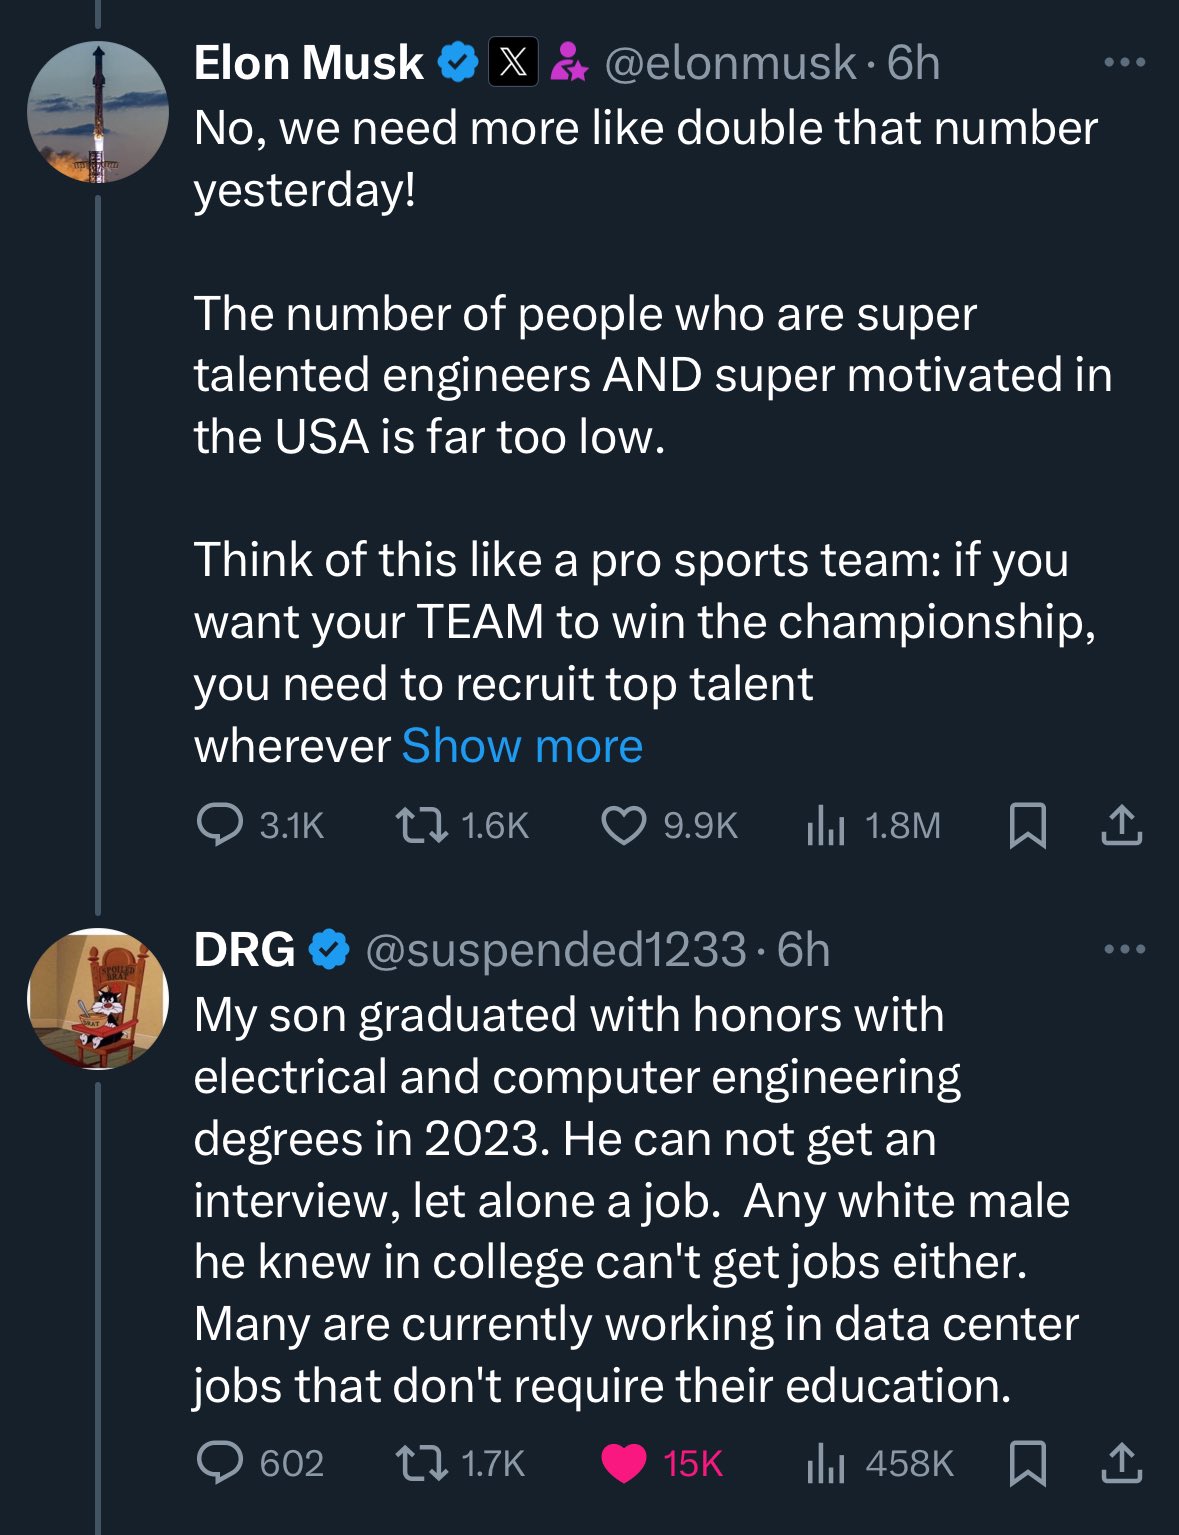The height and width of the screenshot is (1535, 1179).
Task: Like Elon Musk's post
Action: click(x=624, y=825)
